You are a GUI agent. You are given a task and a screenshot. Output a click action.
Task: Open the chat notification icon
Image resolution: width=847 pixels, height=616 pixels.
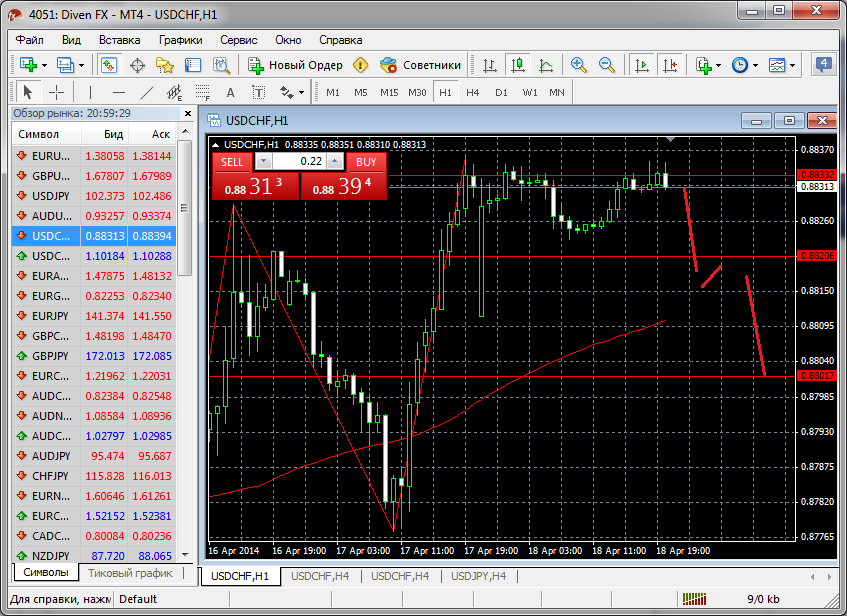pyautogui.click(x=824, y=65)
